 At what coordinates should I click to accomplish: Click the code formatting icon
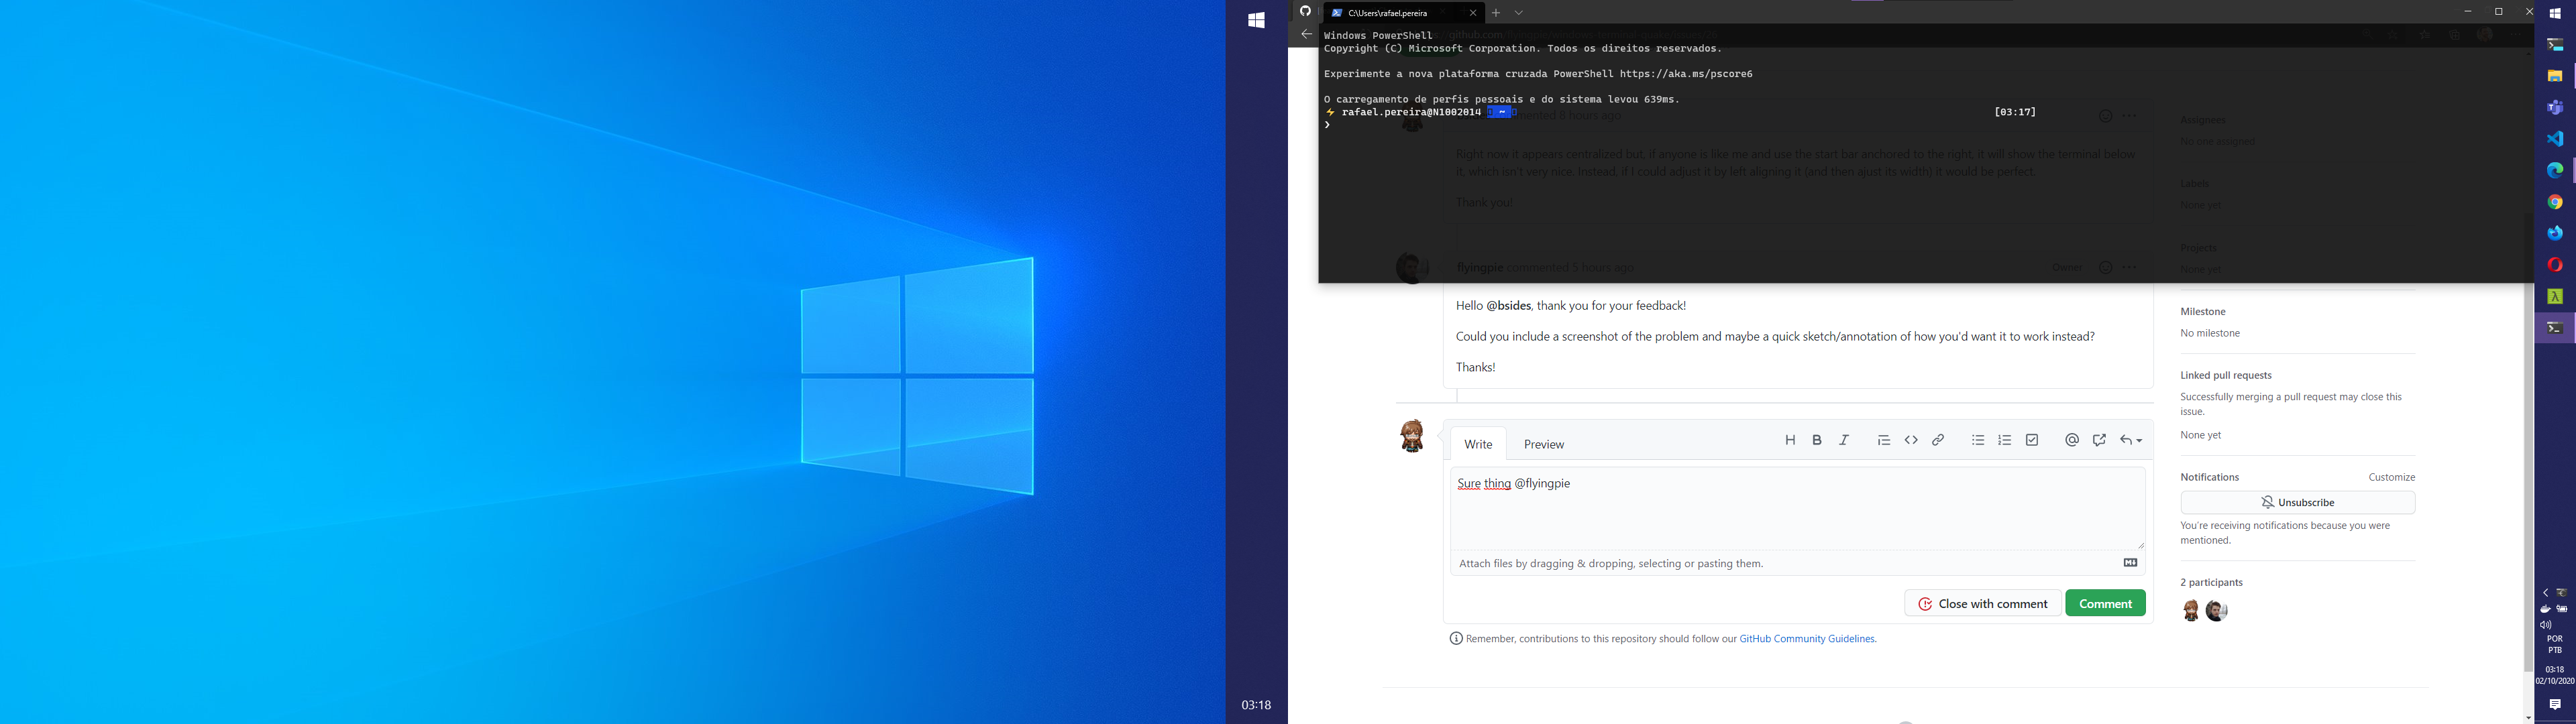1911,440
